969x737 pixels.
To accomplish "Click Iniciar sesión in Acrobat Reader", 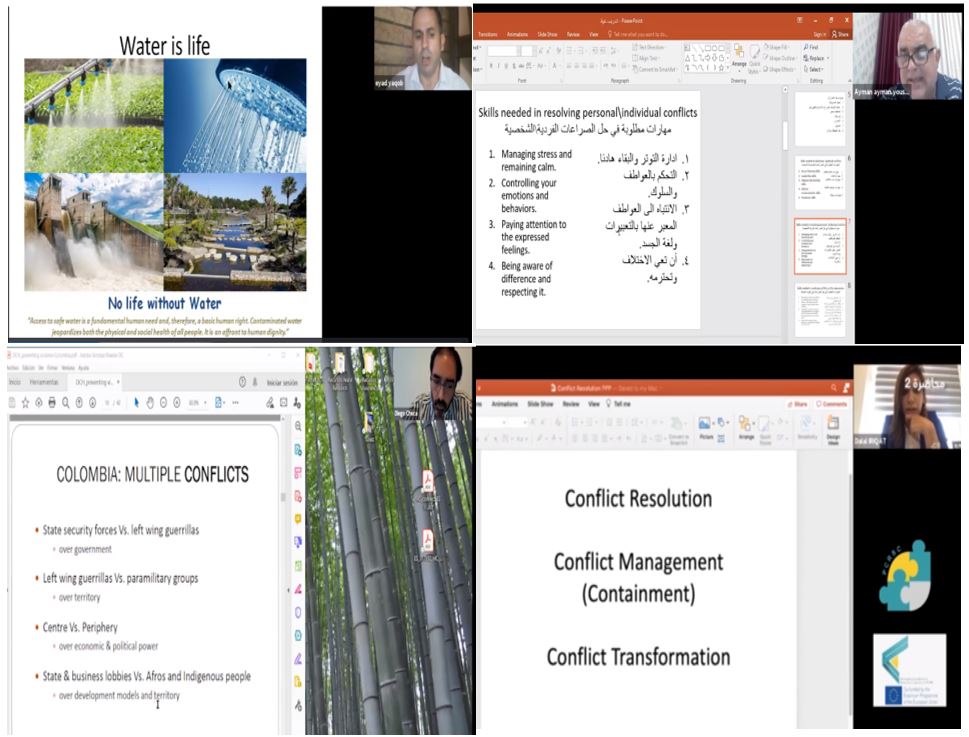I will coord(282,382).
